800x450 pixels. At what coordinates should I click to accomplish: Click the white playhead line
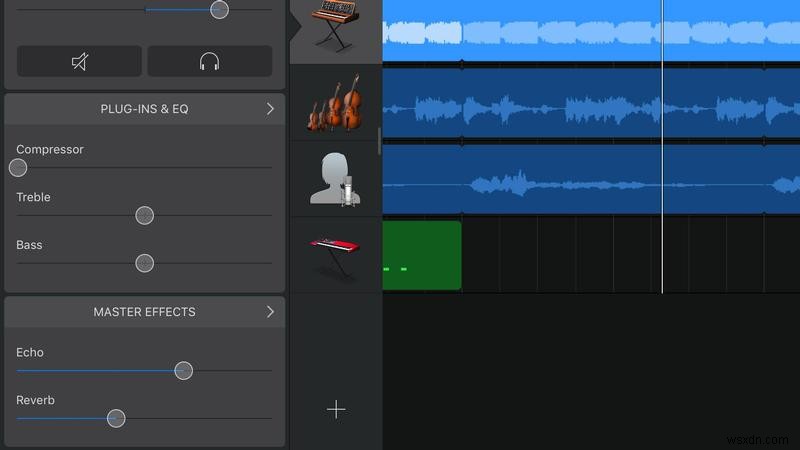tap(662, 147)
